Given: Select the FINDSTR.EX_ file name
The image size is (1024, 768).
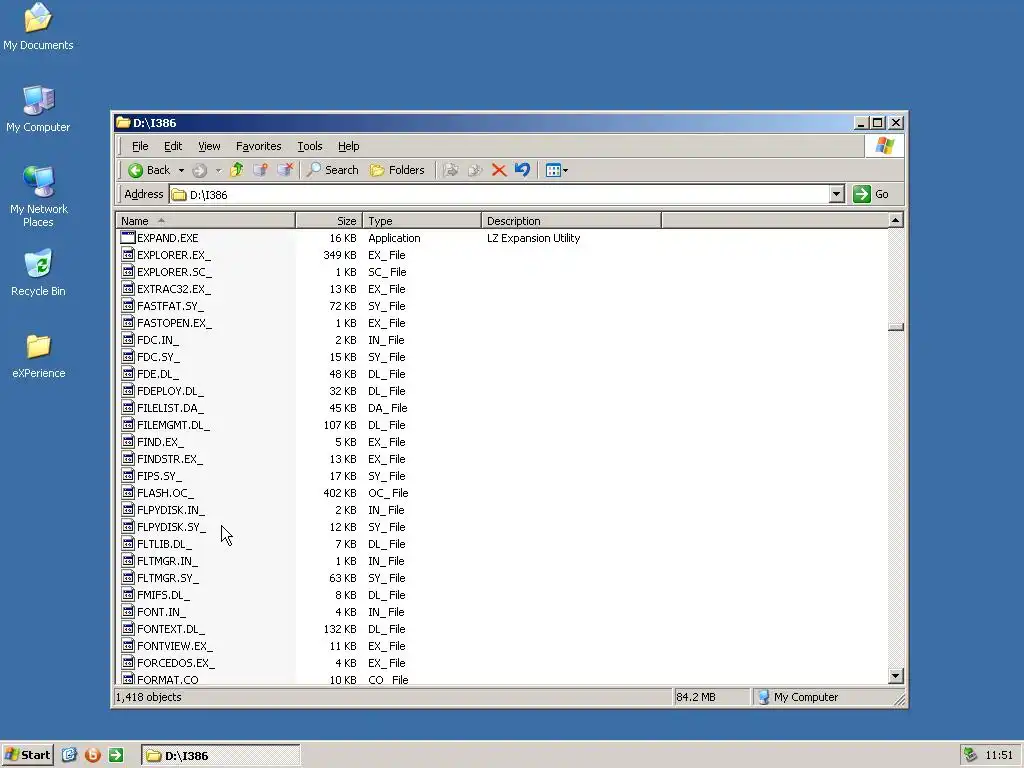Looking at the screenshot, I should 170,459.
